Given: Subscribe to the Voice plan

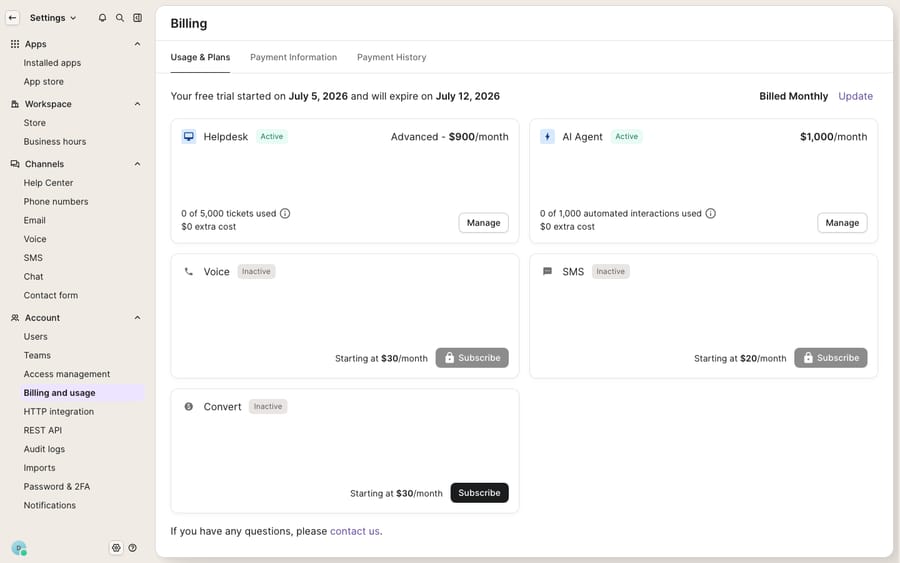Looking at the screenshot, I should pyautogui.click(x=472, y=358).
